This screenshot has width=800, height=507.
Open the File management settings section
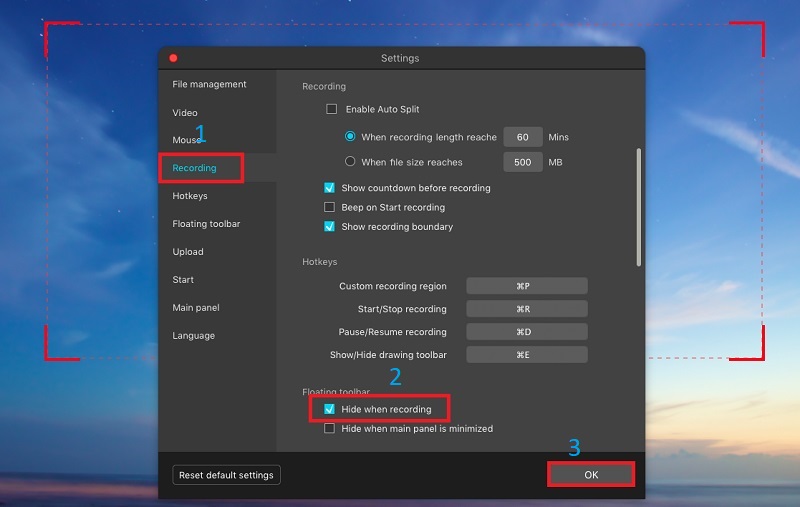pos(209,85)
